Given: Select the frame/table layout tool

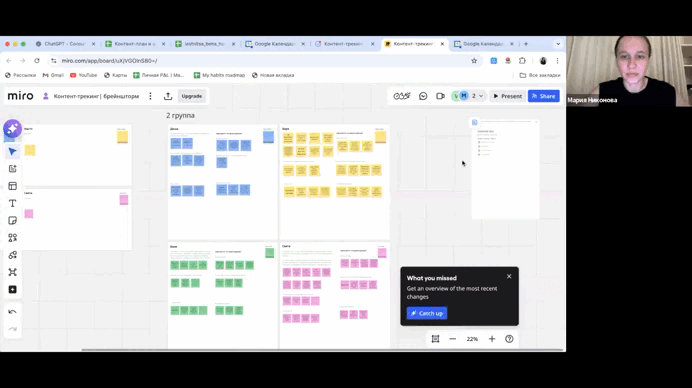Looking at the screenshot, I should click(12, 186).
